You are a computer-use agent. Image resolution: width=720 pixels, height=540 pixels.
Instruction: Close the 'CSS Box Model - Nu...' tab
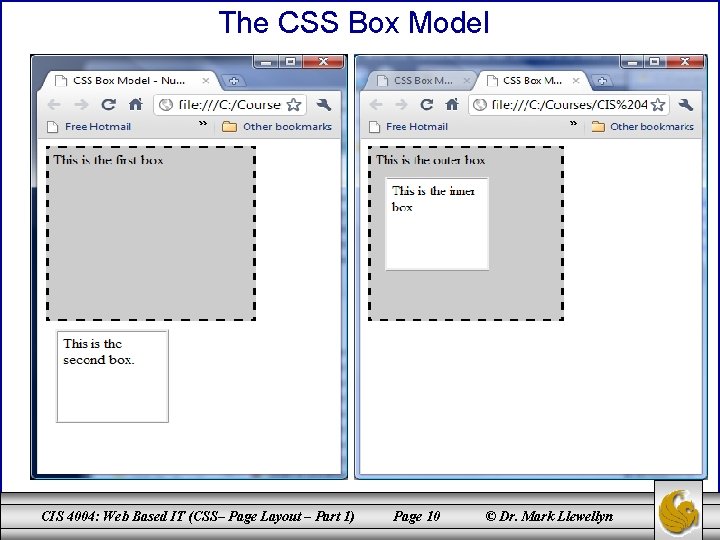pyautogui.click(x=206, y=81)
